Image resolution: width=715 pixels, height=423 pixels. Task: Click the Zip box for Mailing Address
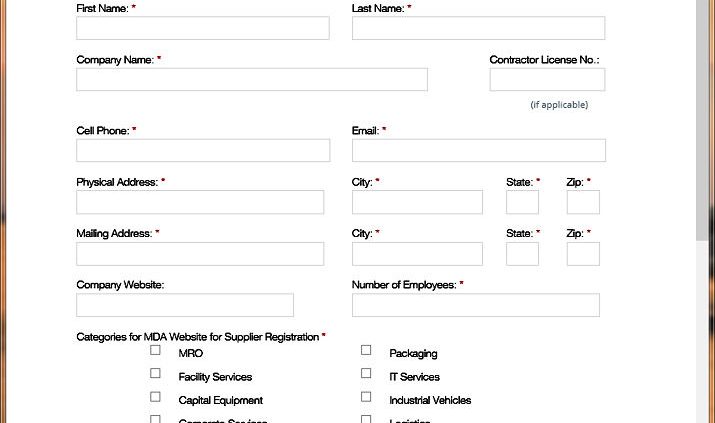coord(583,254)
